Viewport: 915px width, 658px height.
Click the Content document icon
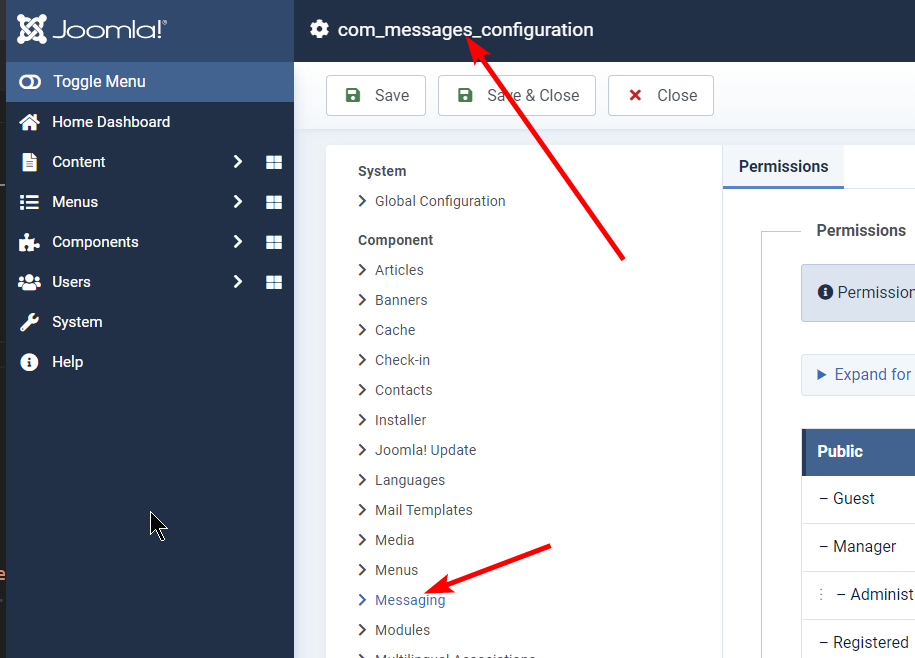click(29, 162)
